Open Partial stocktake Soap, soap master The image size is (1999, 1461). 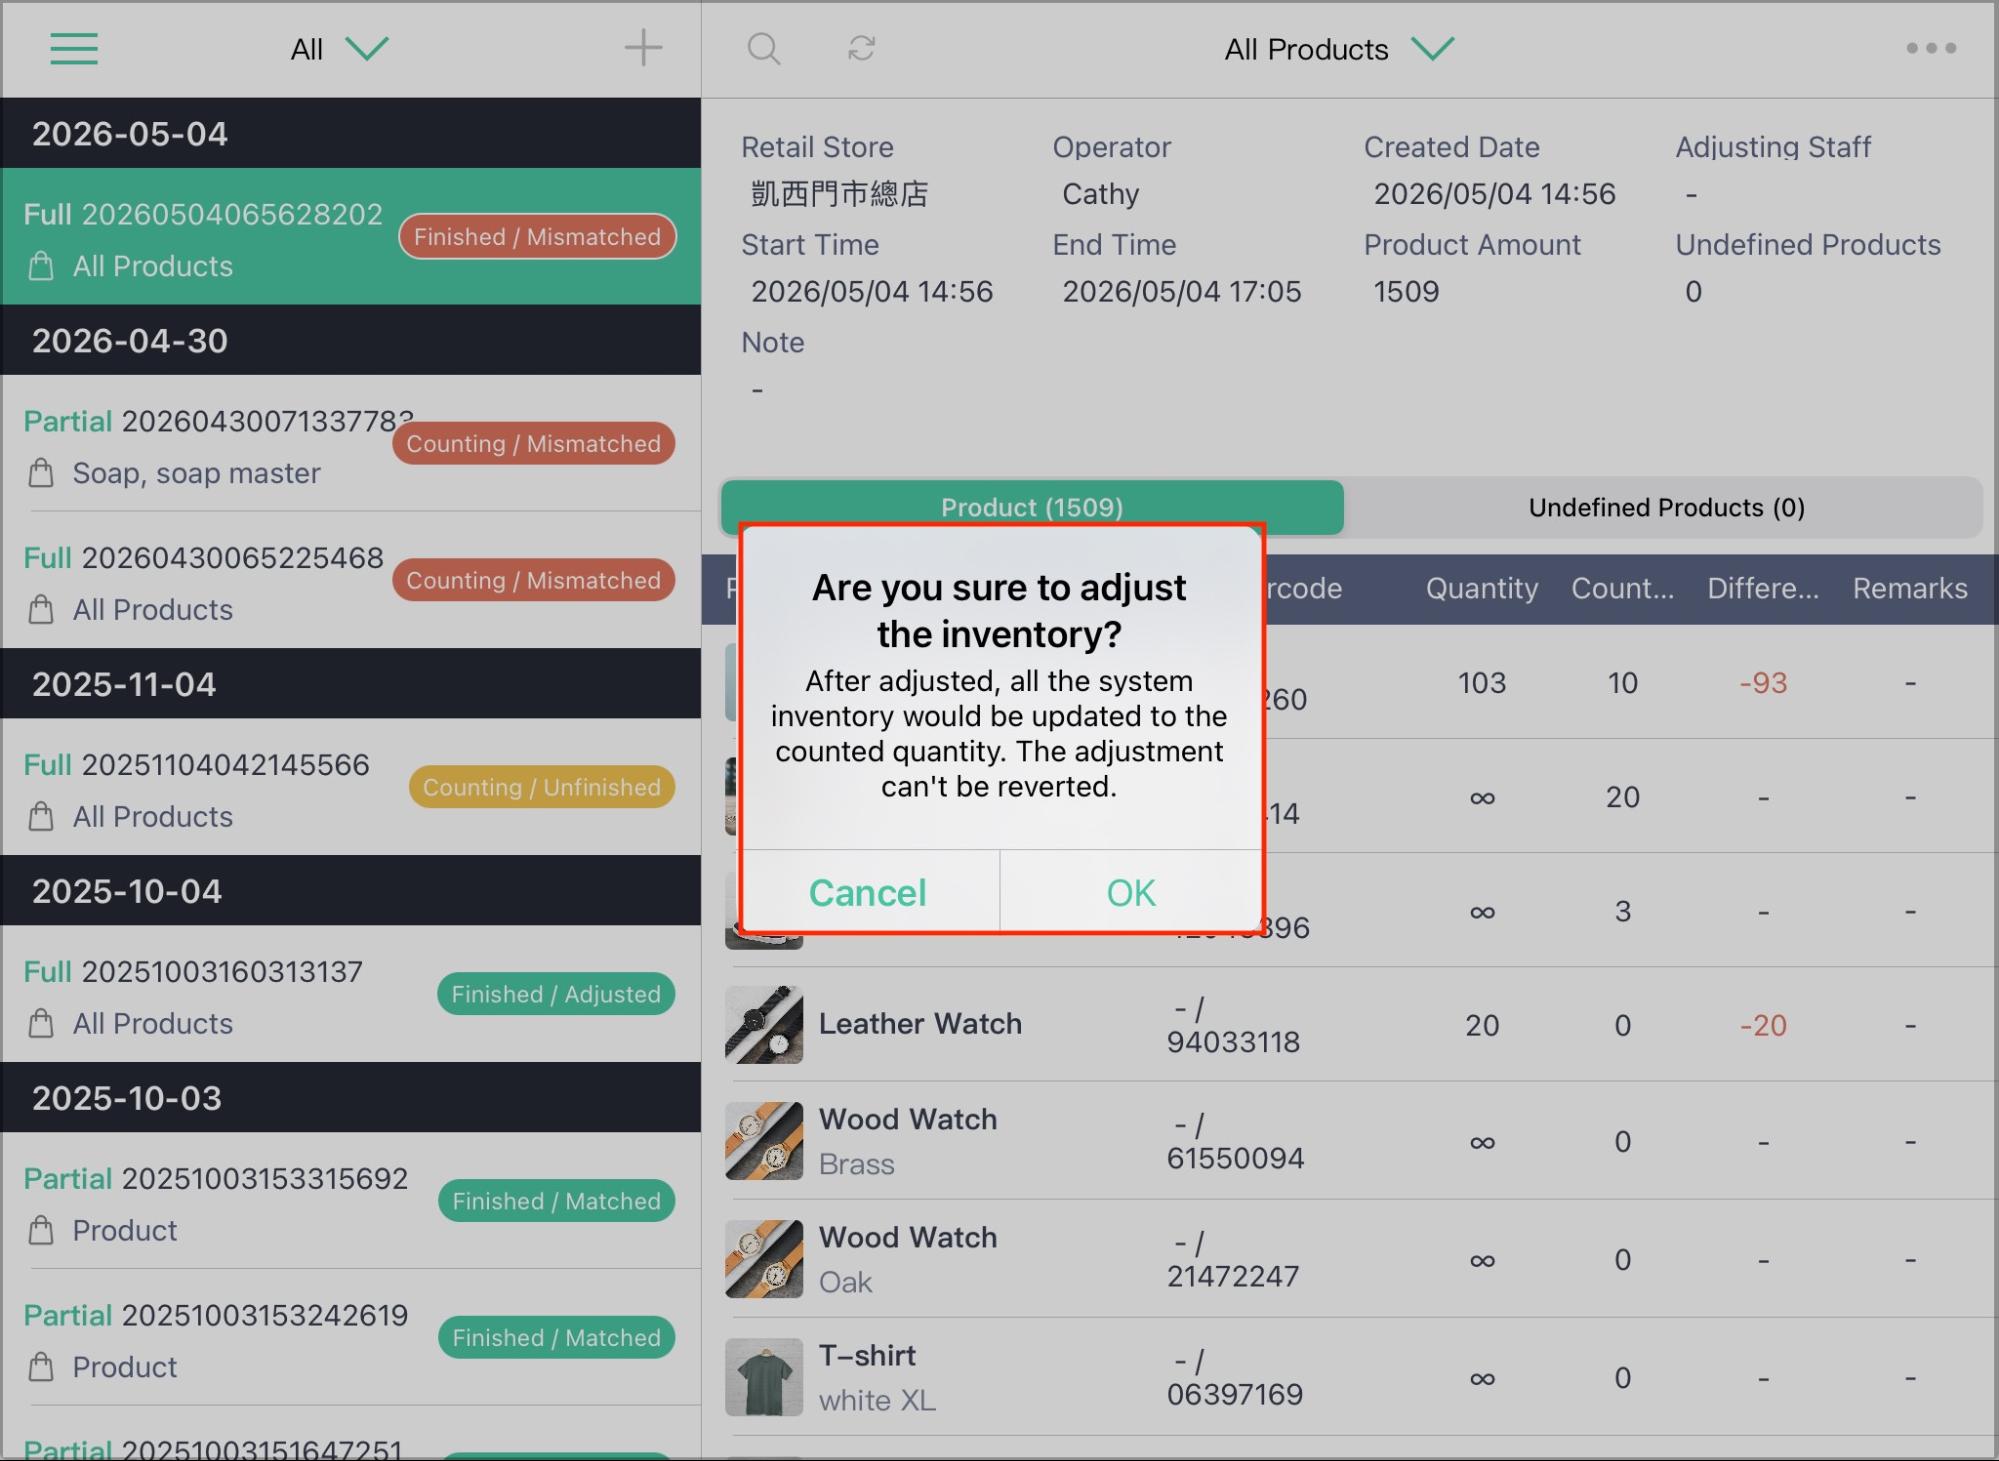pyautogui.click(x=350, y=444)
